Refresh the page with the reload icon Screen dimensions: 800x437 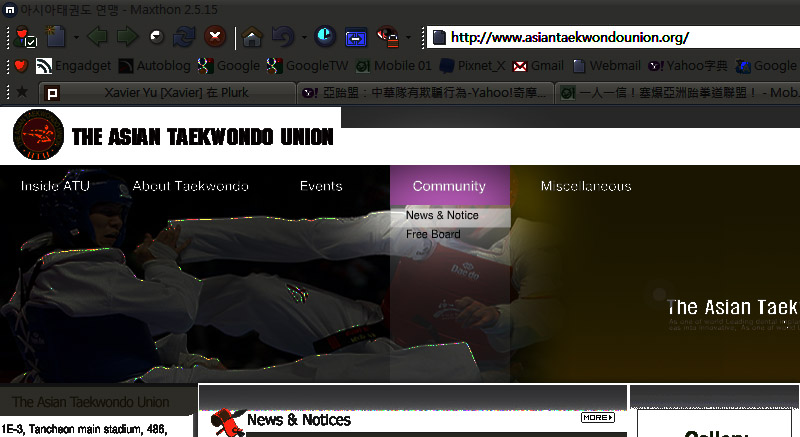184,37
